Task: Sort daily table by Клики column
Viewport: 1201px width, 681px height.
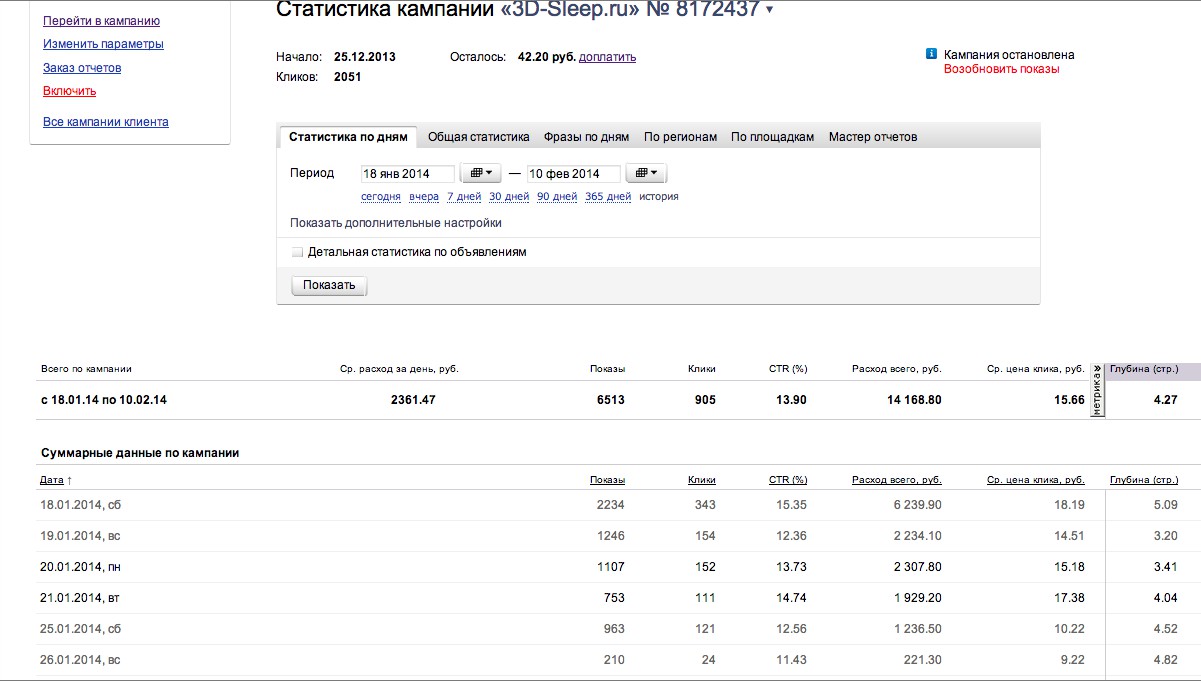Action: pos(702,480)
